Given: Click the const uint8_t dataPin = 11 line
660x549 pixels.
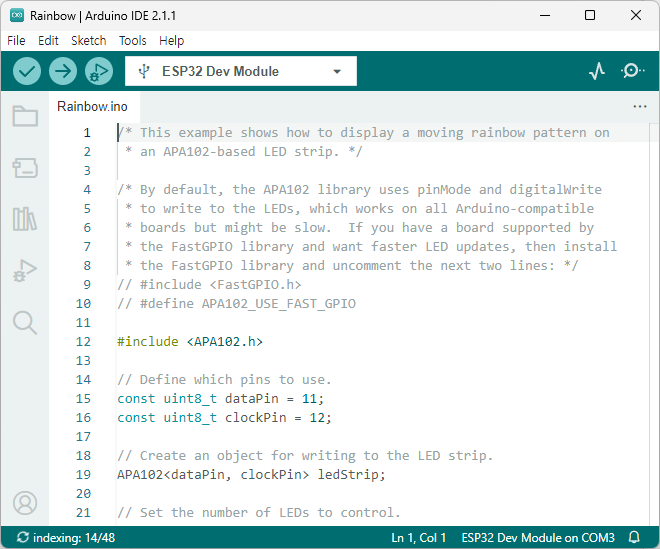Looking at the screenshot, I should [x=221, y=398].
